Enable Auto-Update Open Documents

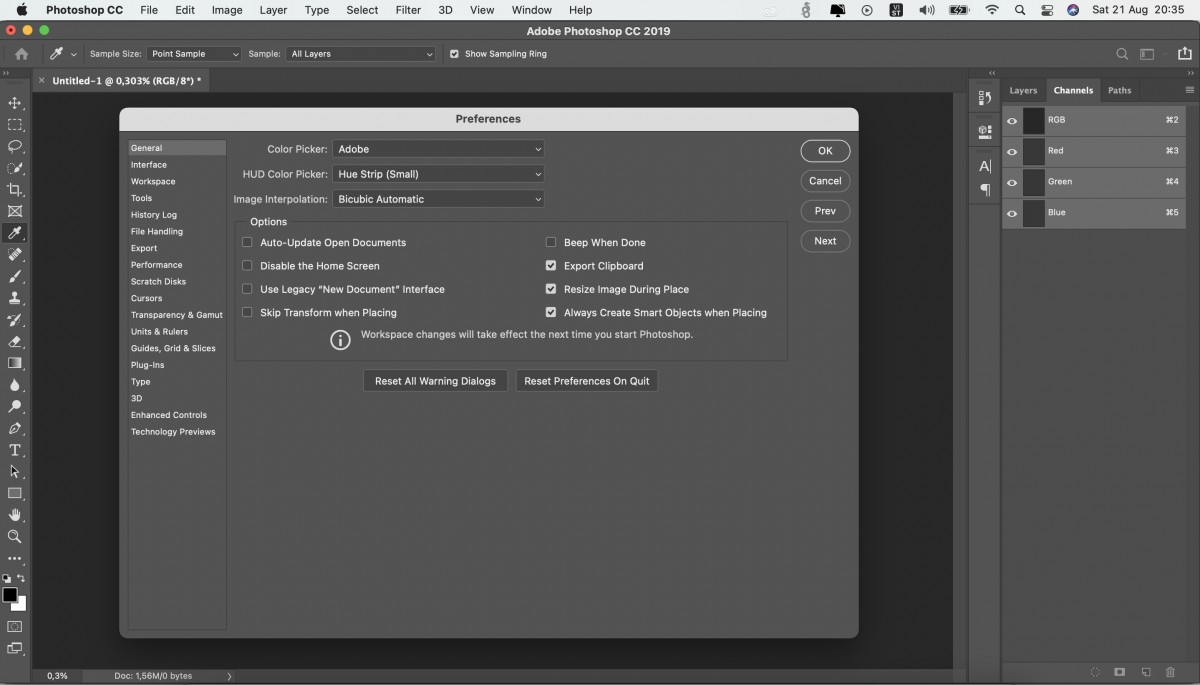click(x=247, y=242)
